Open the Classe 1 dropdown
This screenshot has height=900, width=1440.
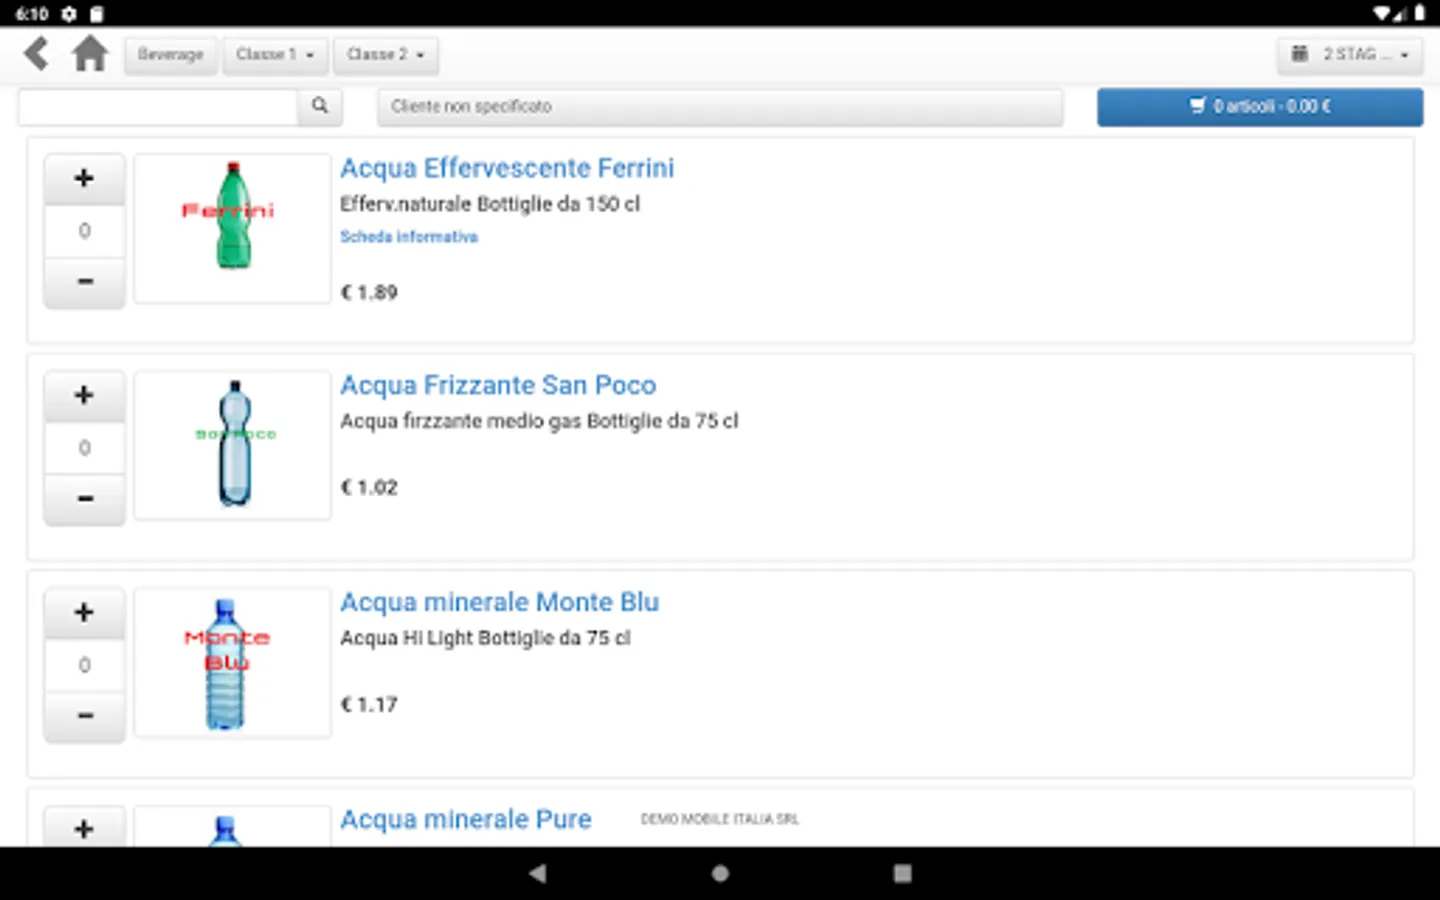point(275,55)
